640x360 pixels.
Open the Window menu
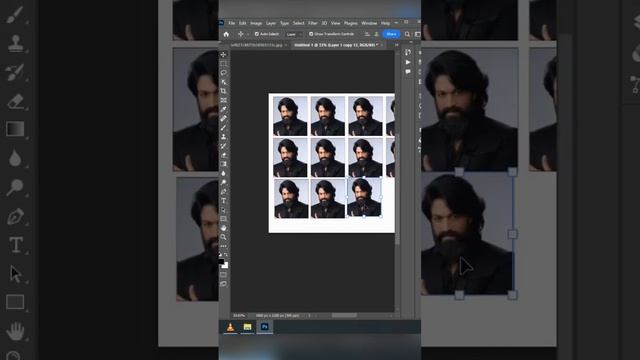[369, 23]
